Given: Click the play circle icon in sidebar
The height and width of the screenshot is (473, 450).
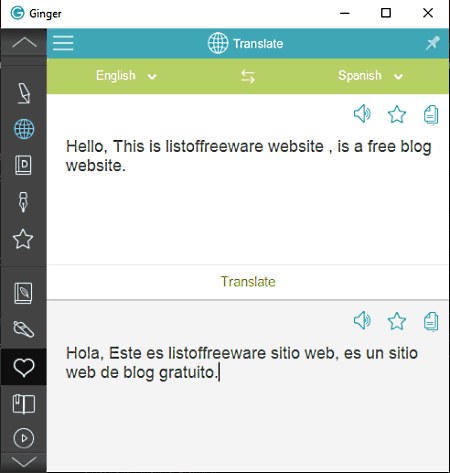Looking at the screenshot, I should [24, 438].
